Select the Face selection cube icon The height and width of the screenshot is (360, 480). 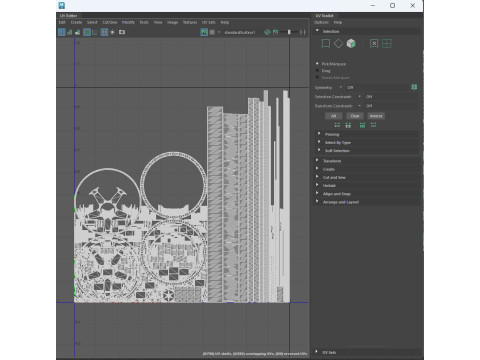(x=351, y=44)
